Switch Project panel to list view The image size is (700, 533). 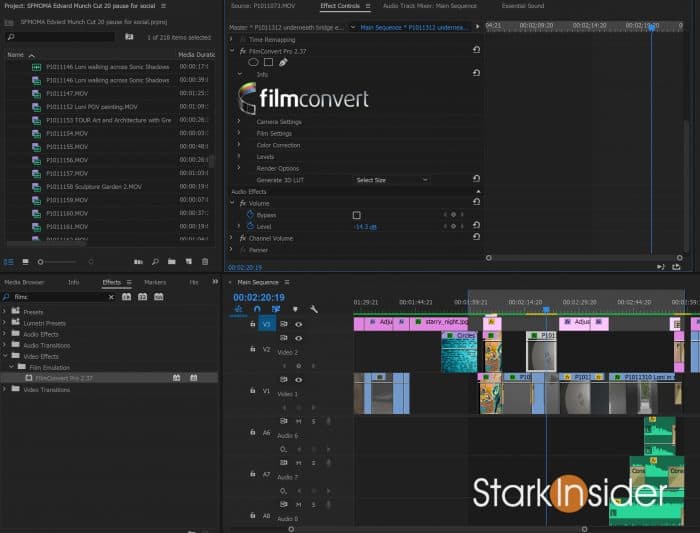point(9,262)
